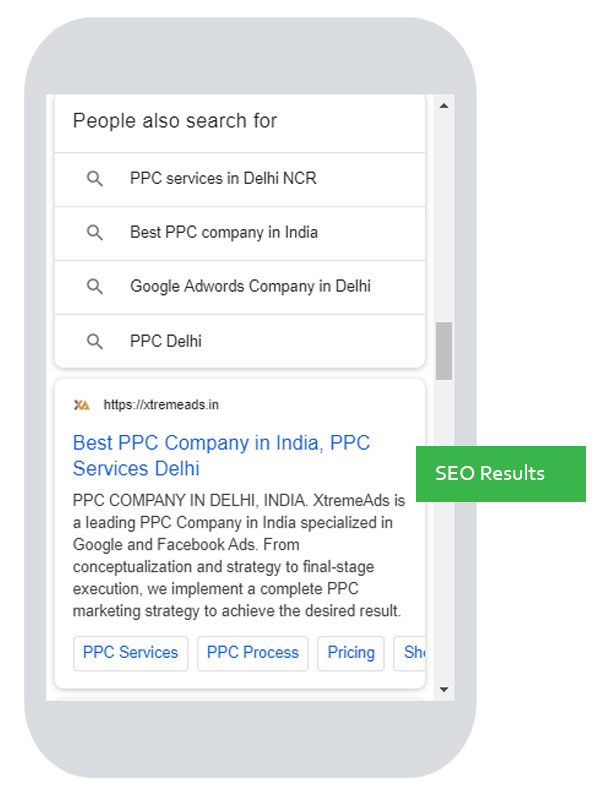This screenshot has height=800, width=600.
Task: Click the partially visible sitelink after Pricing
Action: pos(413,653)
